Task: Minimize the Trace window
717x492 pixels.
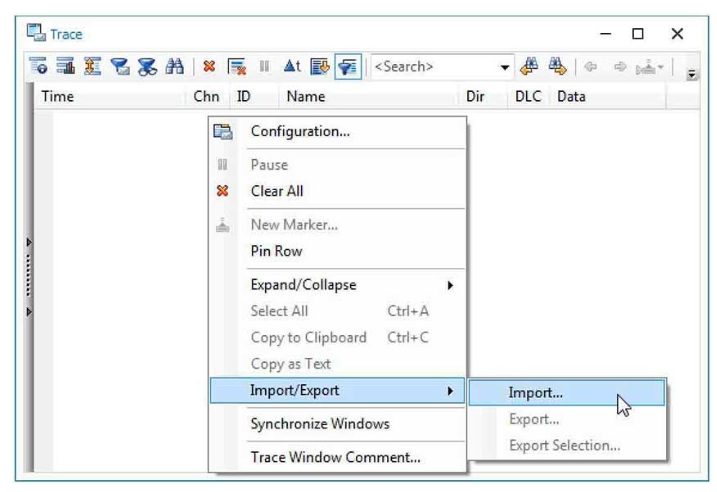Action: pos(605,34)
